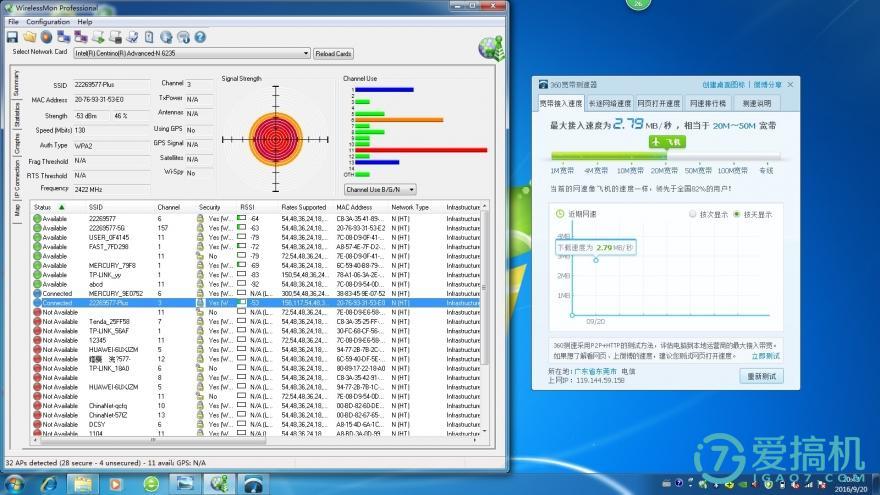Open the yellow folder toolbar icon

(x=30, y=37)
